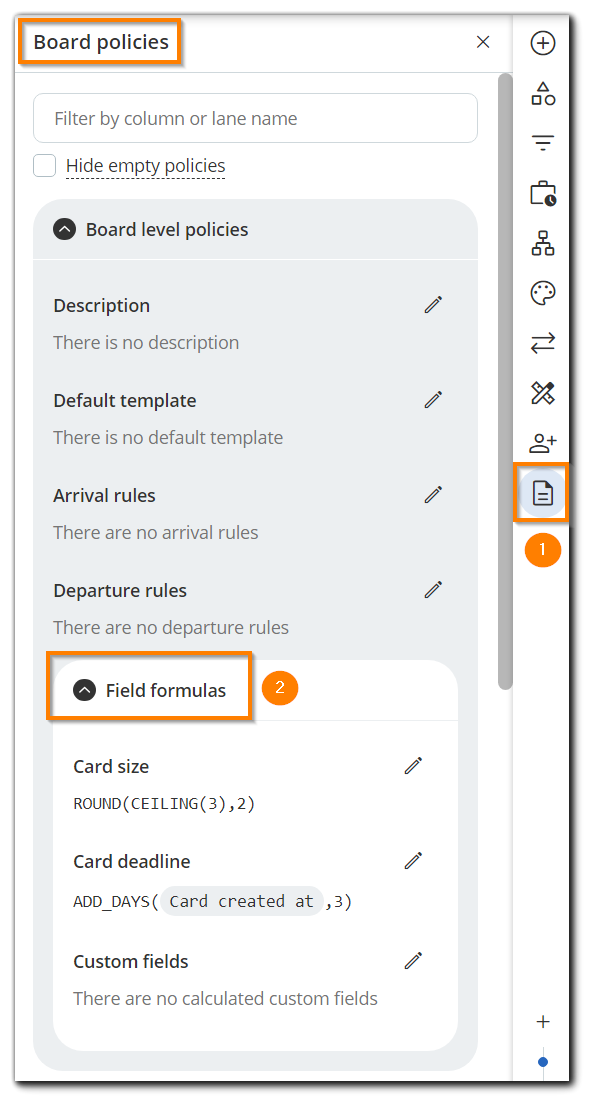Collapse the Field formulas section
Viewport: 596px width, 1108px height.
coord(84,689)
